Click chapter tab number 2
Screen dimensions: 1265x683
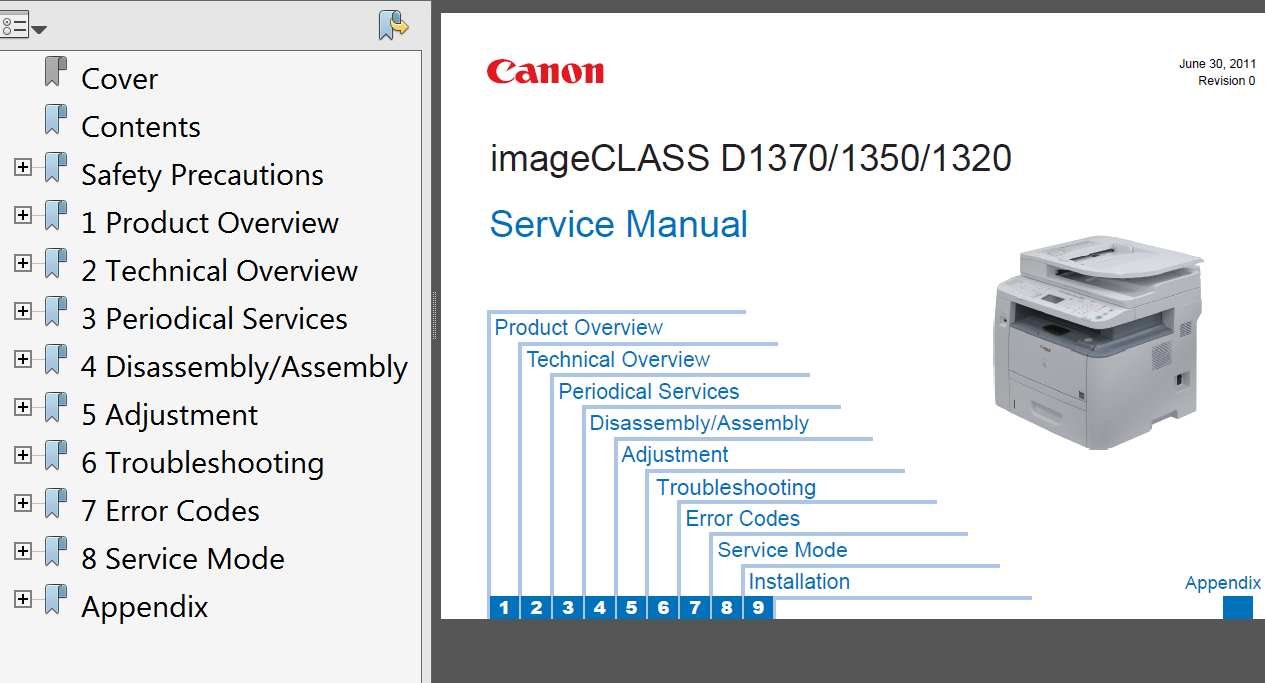536,607
